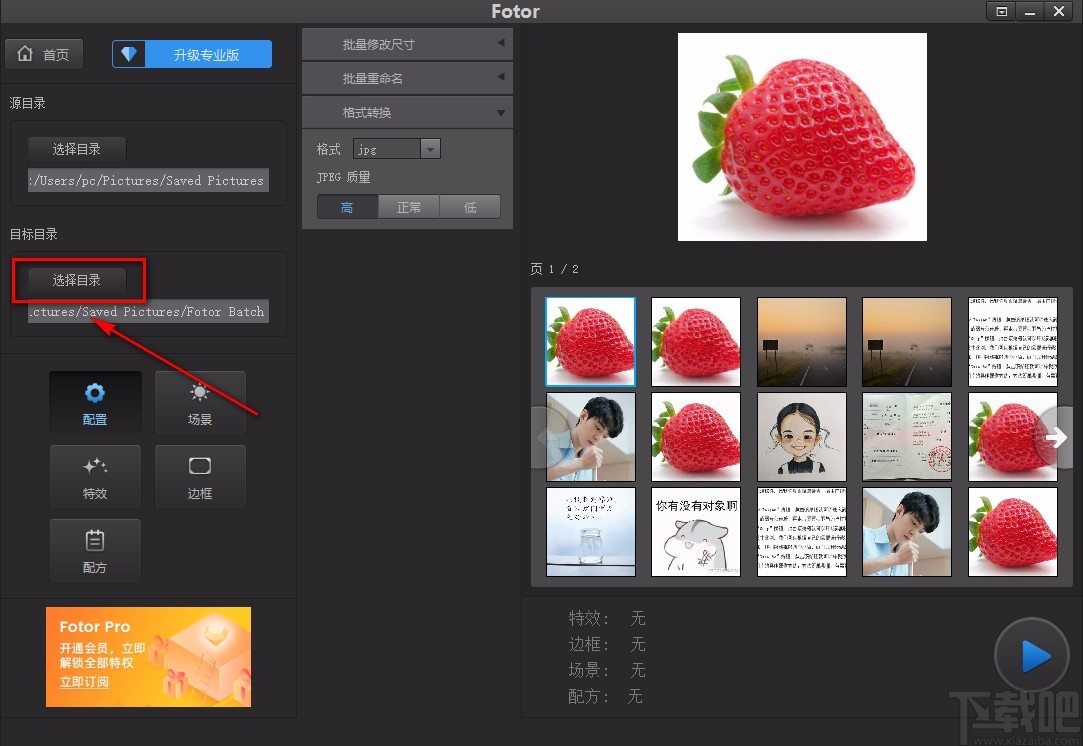
Task: Click the window restore-down button
Action: click(1001, 11)
